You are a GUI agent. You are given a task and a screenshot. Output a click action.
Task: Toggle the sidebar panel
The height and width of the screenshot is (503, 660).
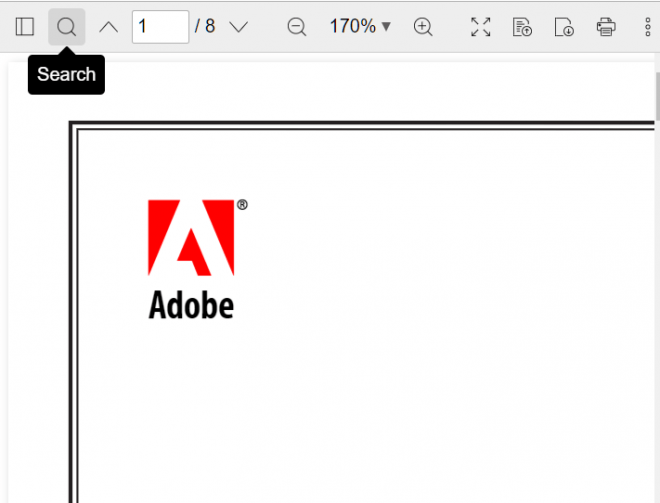coord(24,27)
